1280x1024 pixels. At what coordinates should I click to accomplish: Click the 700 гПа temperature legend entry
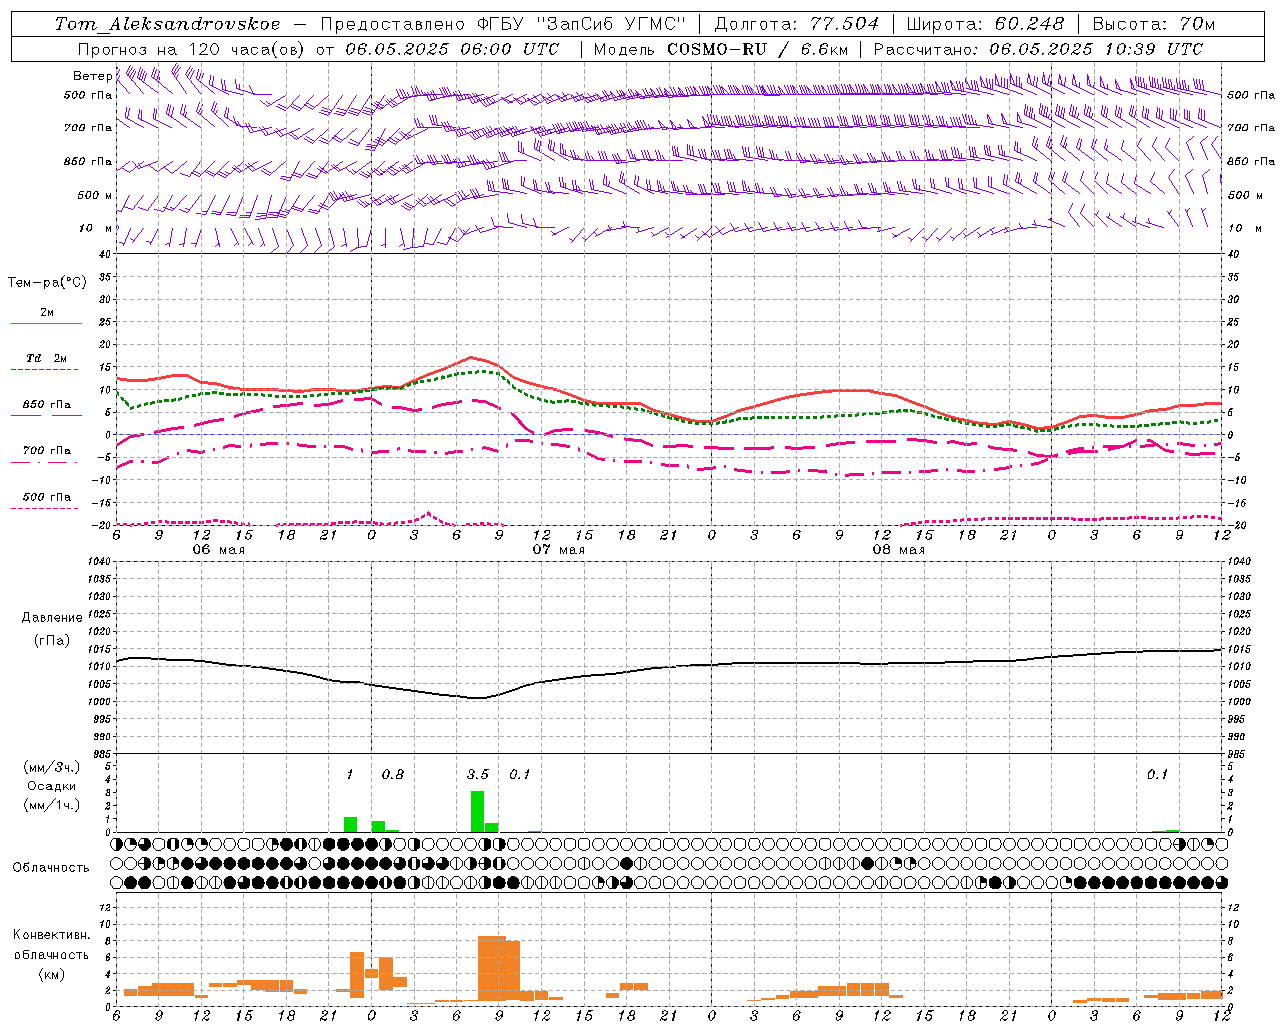(47, 450)
